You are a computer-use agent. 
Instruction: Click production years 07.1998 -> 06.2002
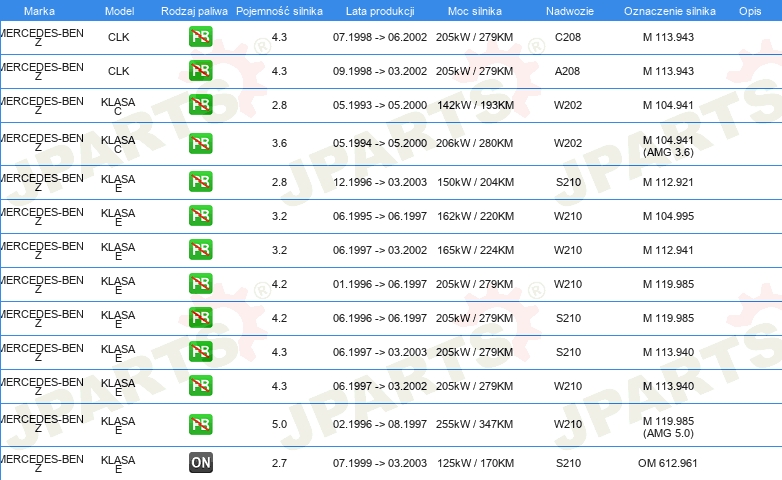380,37
